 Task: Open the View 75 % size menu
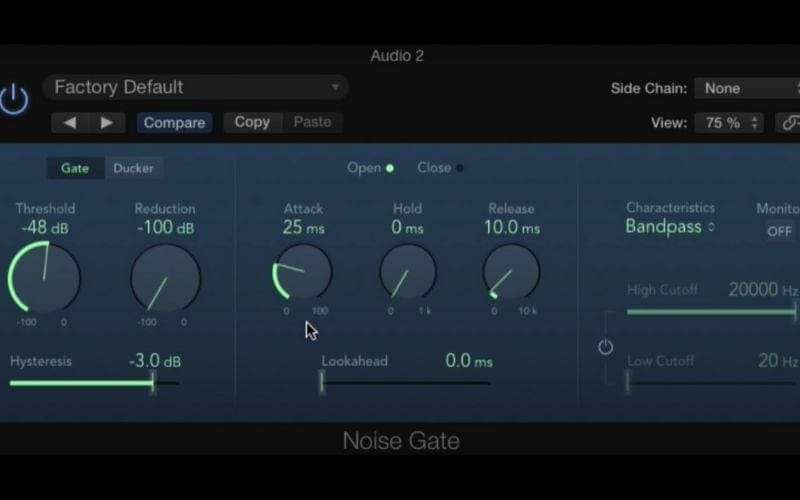click(x=729, y=123)
